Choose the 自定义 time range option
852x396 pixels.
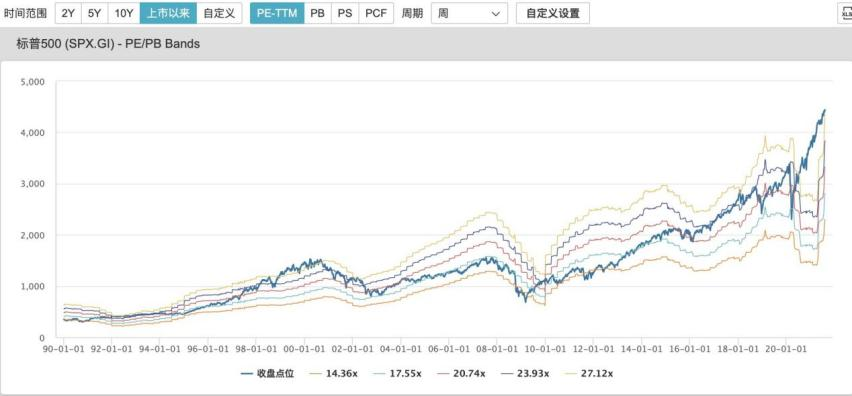(x=219, y=13)
